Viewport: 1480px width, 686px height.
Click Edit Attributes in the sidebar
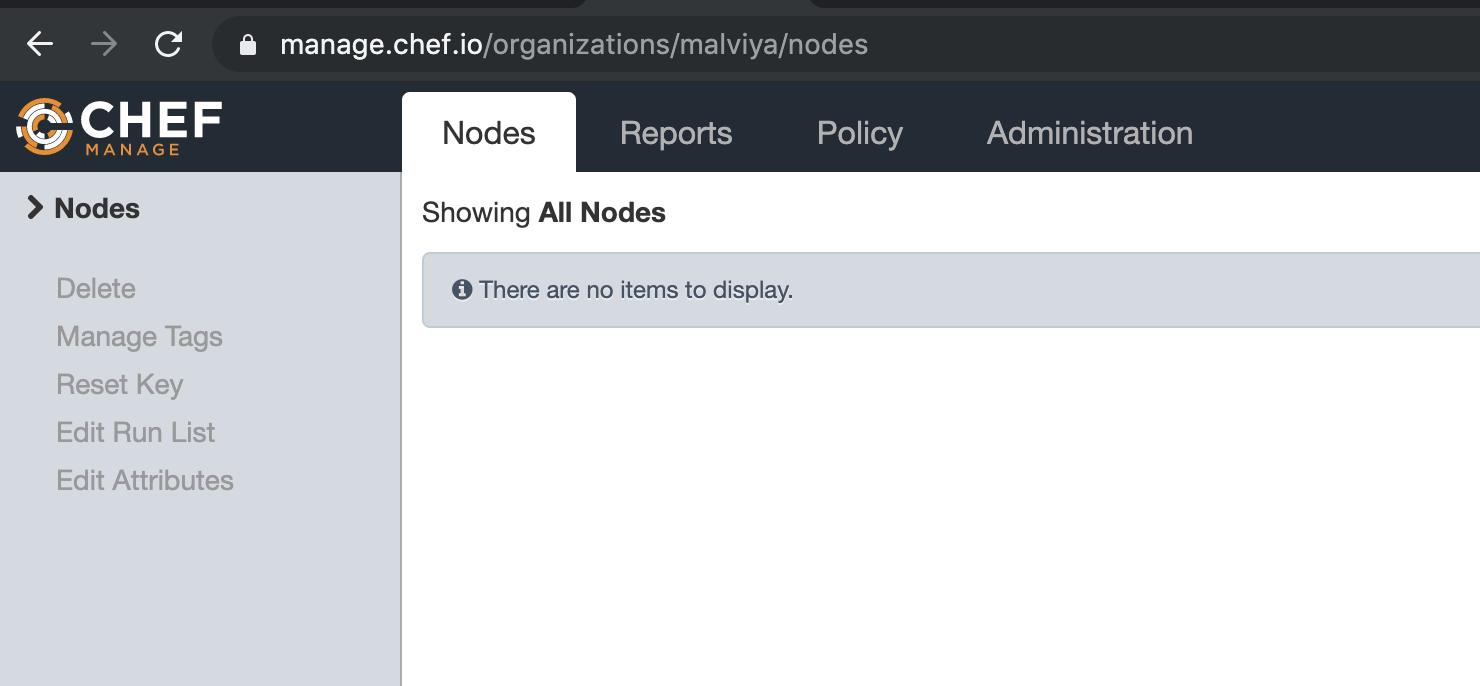click(144, 480)
